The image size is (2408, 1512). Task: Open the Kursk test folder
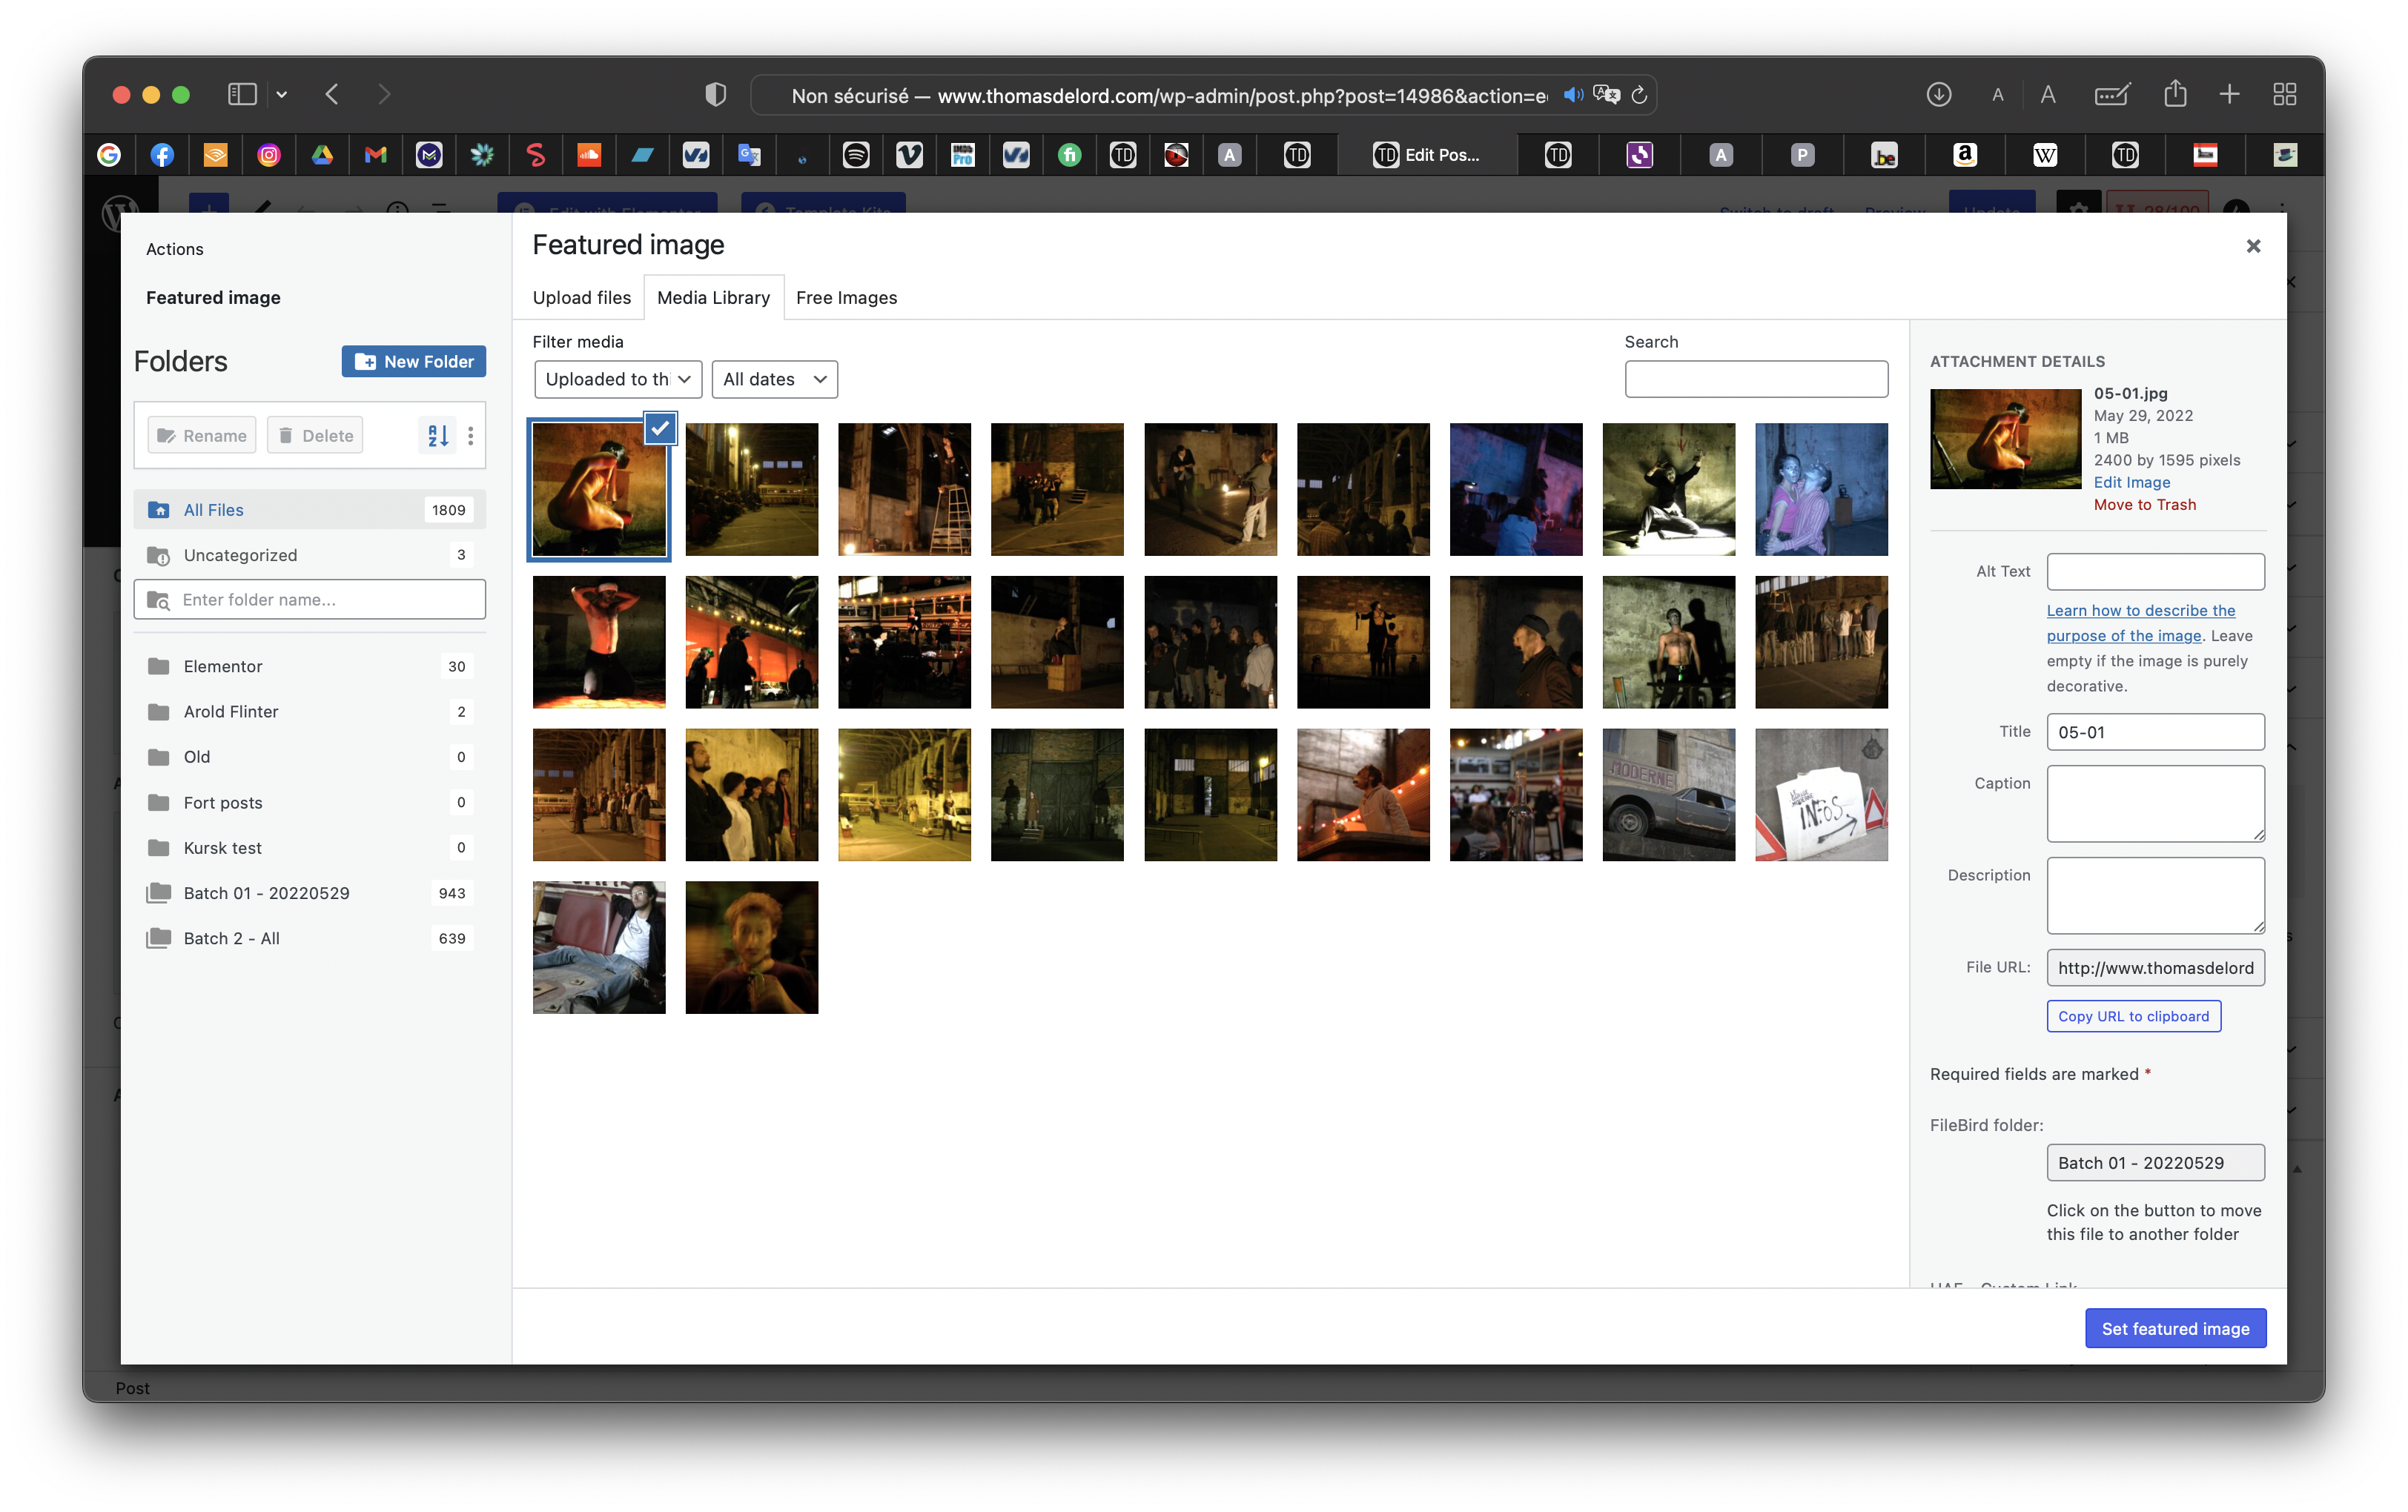tap(310, 848)
